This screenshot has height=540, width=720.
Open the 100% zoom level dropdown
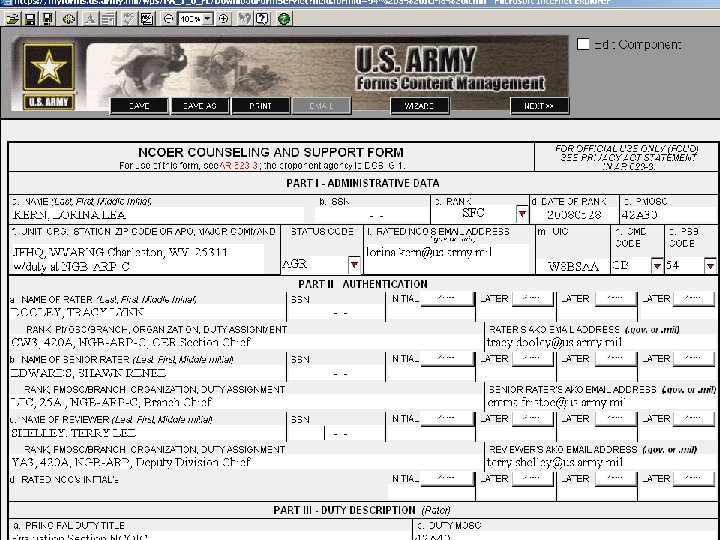(x=208, y=19)
